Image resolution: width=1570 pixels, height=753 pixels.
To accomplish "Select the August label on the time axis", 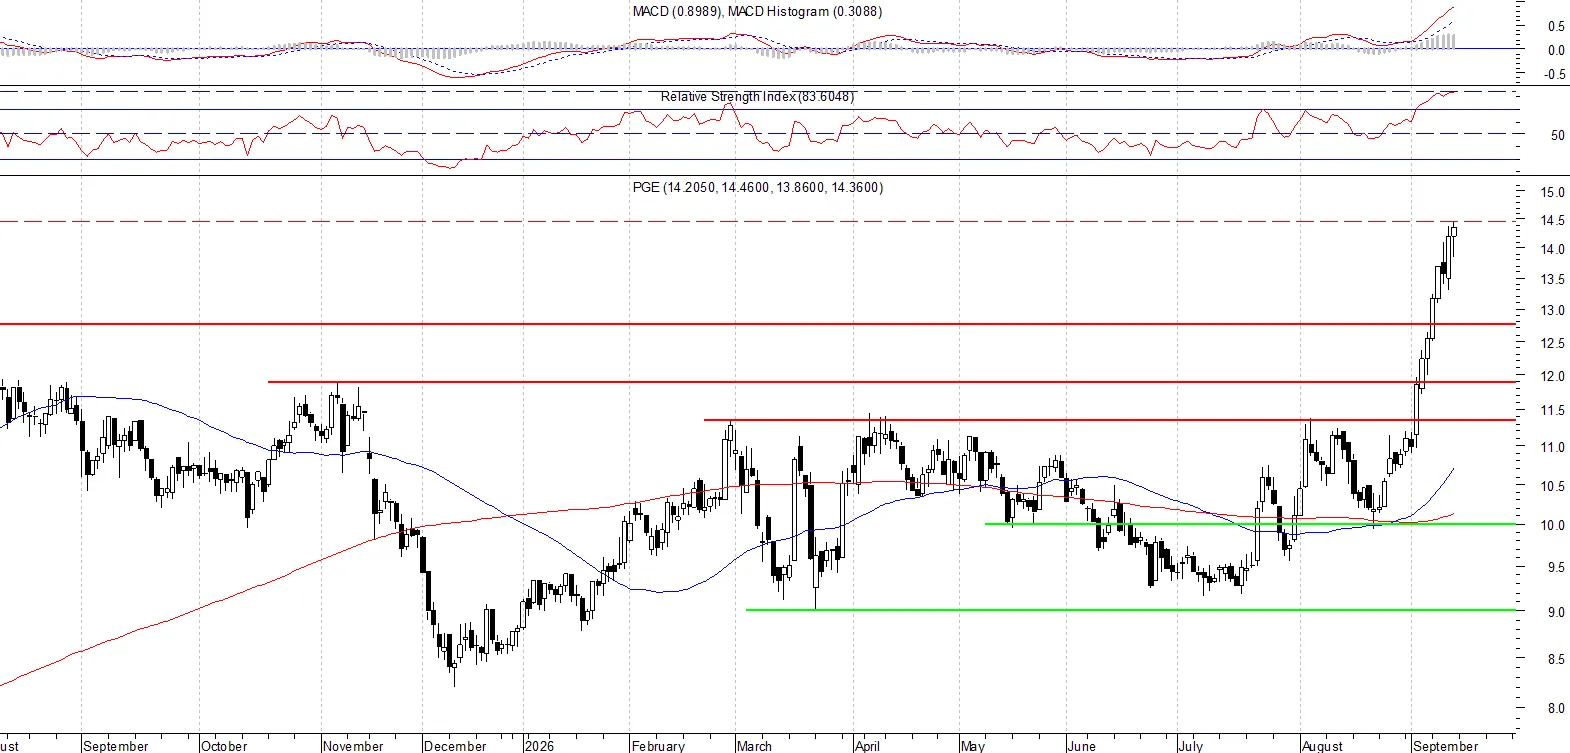I will click(1322, 745).
